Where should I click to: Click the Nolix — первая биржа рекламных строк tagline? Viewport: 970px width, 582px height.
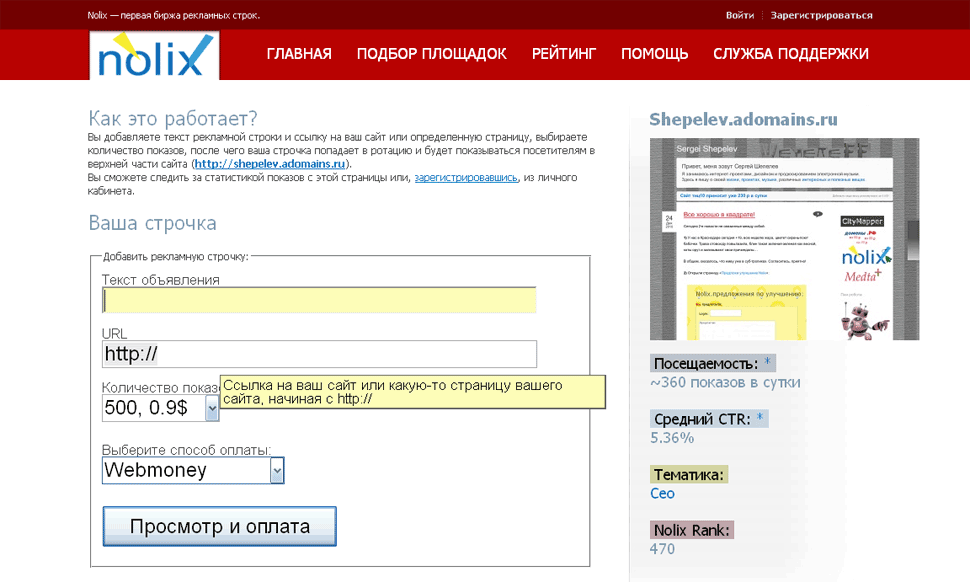pos(174,15)
